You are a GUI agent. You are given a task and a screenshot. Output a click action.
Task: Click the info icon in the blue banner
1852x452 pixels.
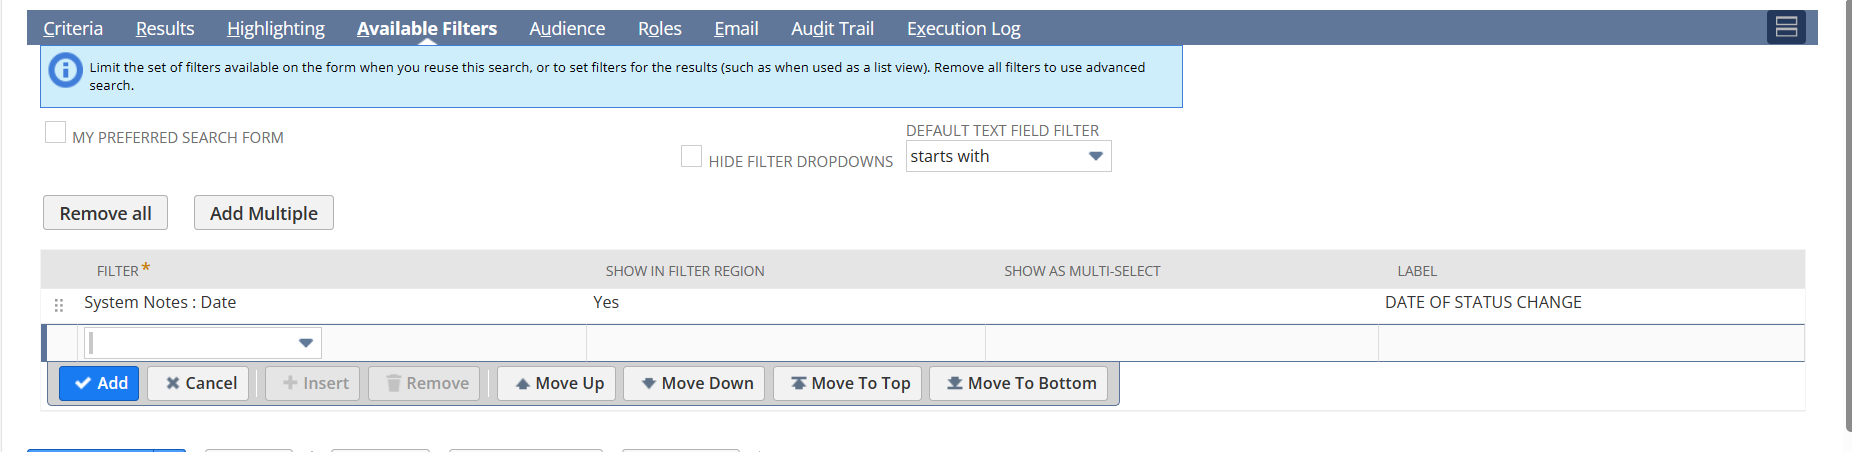click(66, 70)
